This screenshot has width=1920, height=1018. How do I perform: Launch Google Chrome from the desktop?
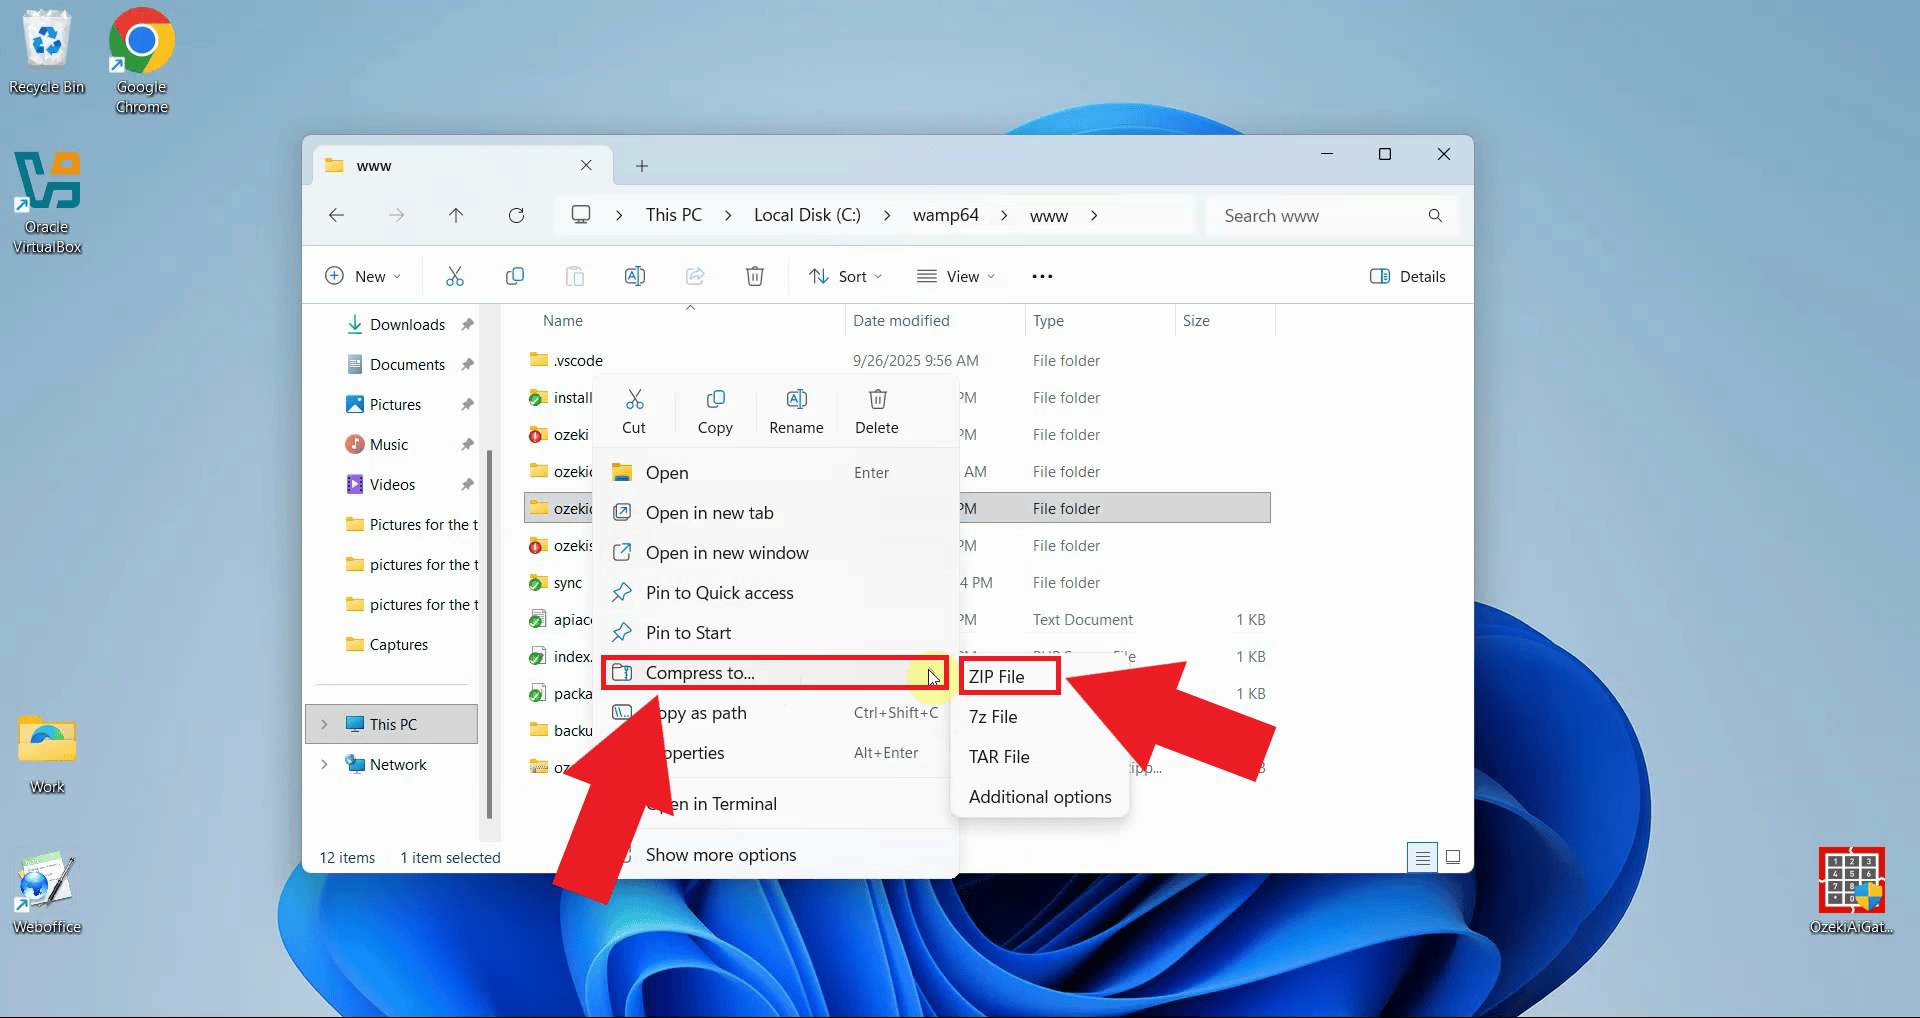pyautogui.click(x=140, y=42)
